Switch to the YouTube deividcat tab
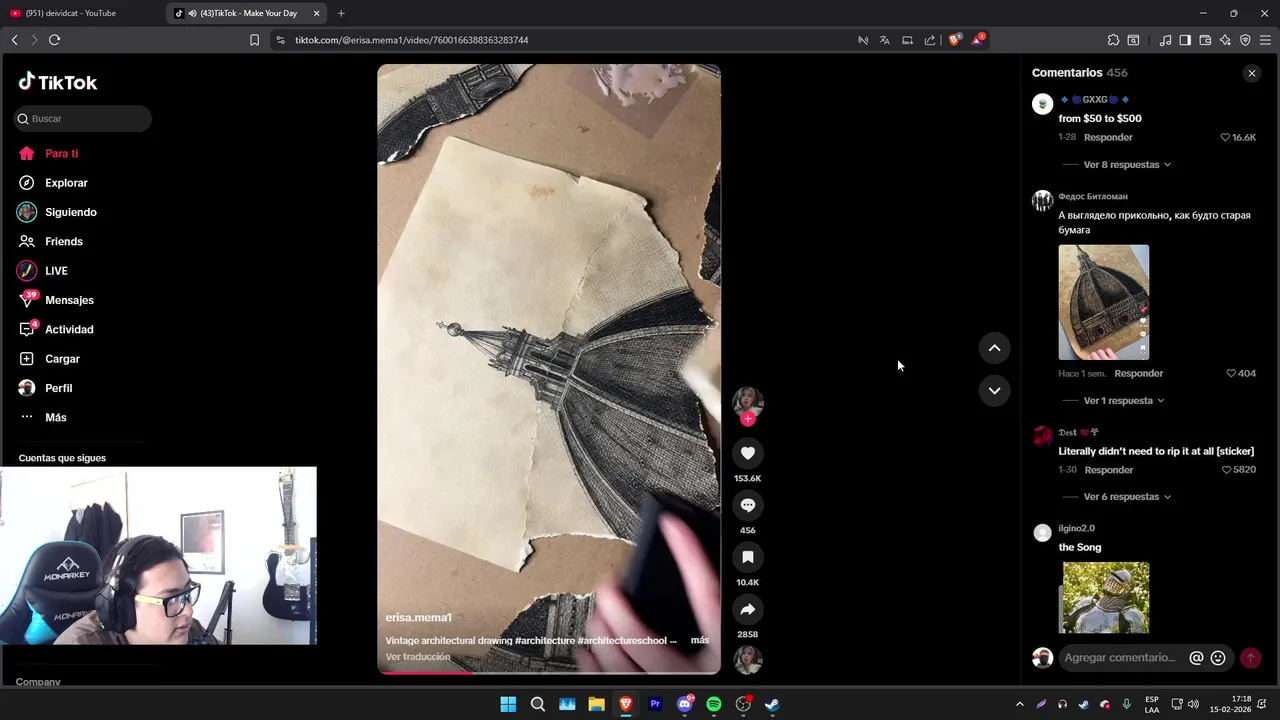The image size is (1280, 720). [80, 13]
